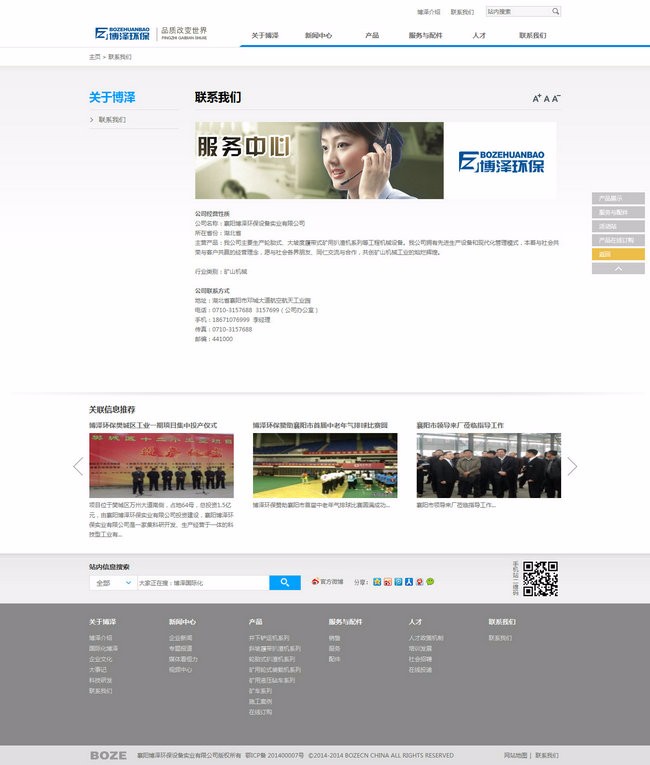Click 井下铲运机系列 in footer products

click(269, 638)
